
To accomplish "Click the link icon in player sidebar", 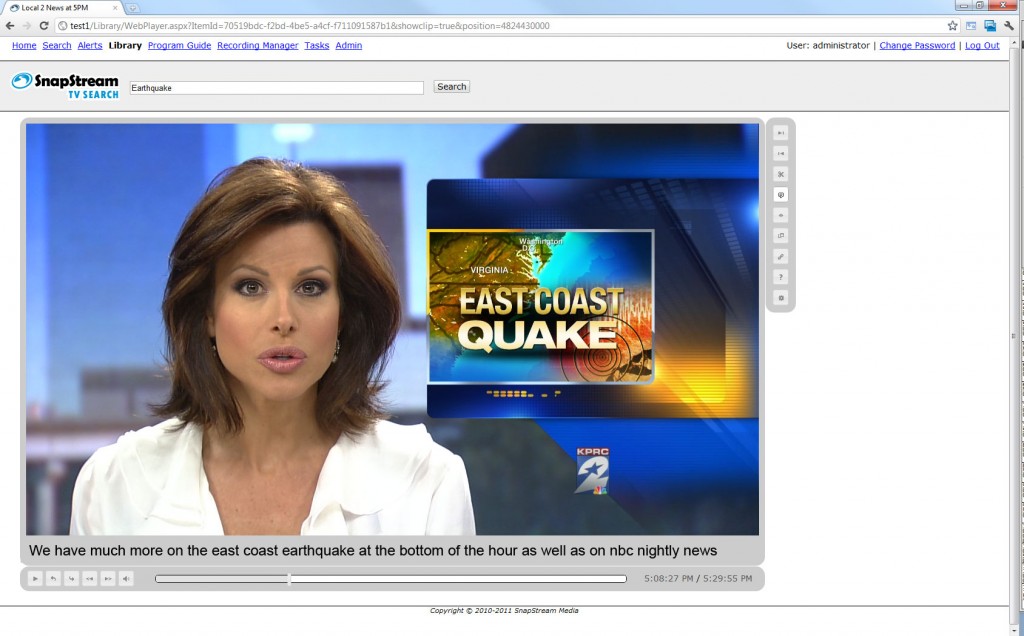I will (781, 256).
